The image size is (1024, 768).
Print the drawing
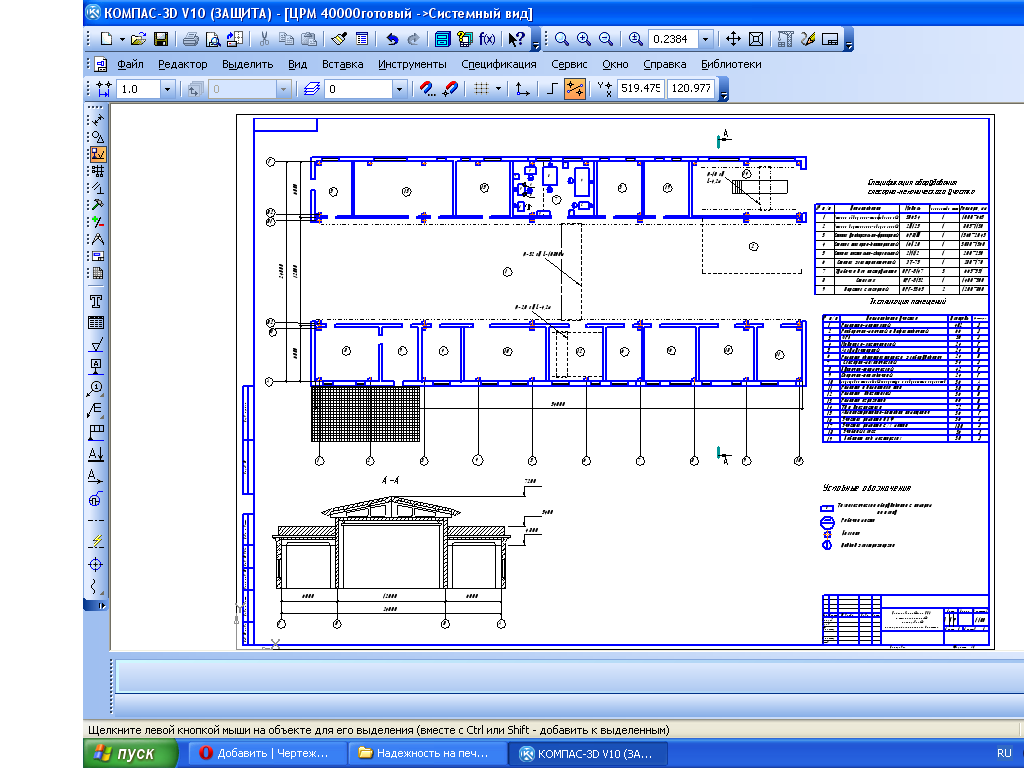tap(191, 39)
